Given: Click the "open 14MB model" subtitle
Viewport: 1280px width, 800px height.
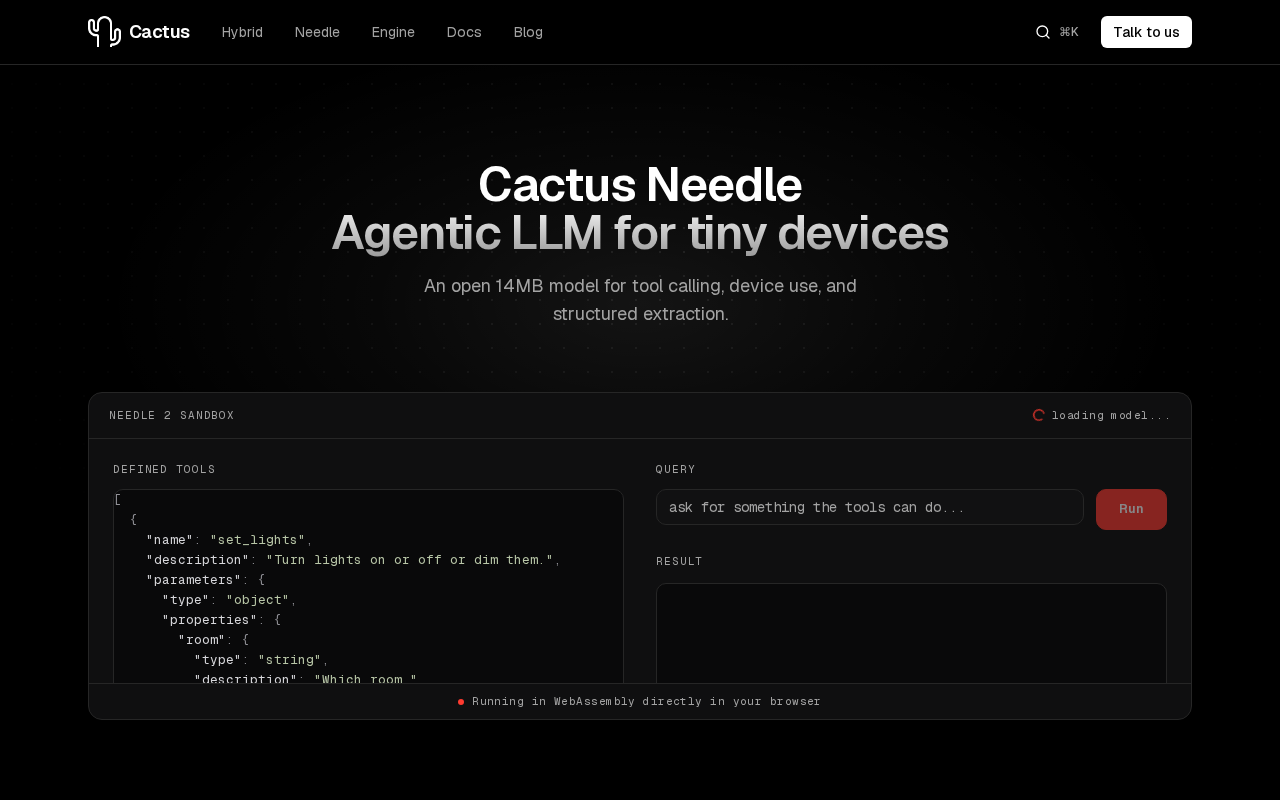Looking at the screenshot, I should click(x=640, y=300).
